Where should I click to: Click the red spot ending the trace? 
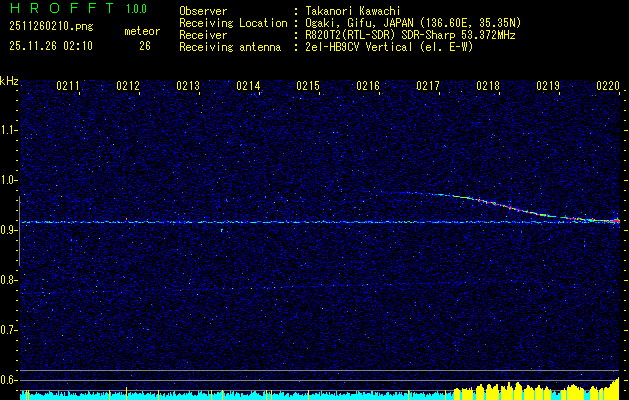pyautogui.click(x=616, y=220)
